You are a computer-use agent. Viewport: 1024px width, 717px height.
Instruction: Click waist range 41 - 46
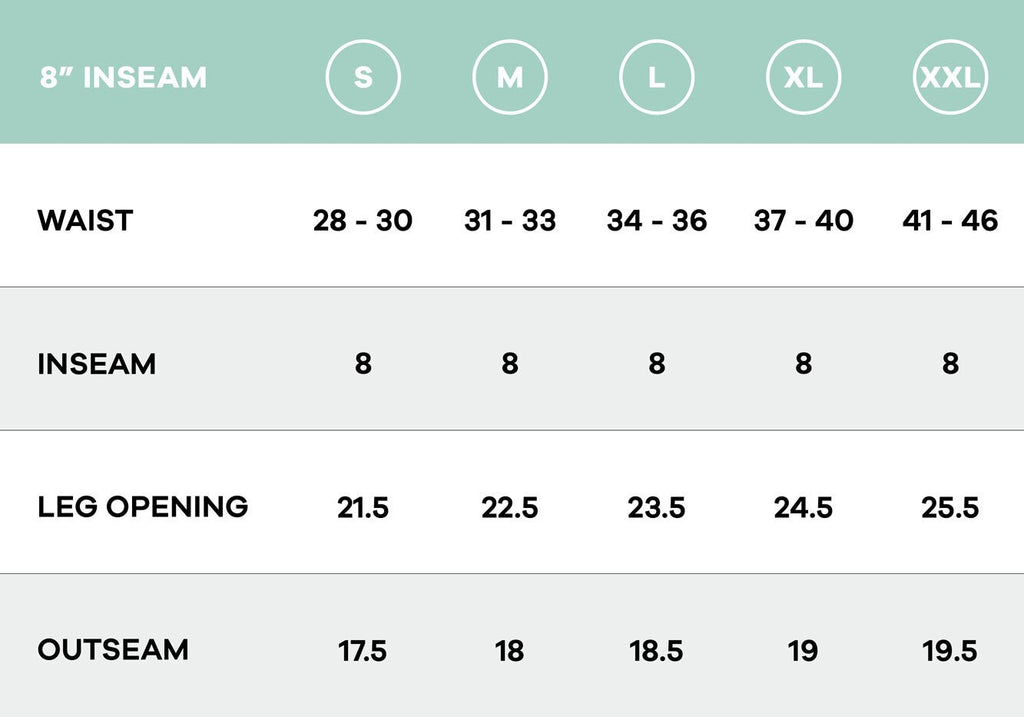pos(950,220)
